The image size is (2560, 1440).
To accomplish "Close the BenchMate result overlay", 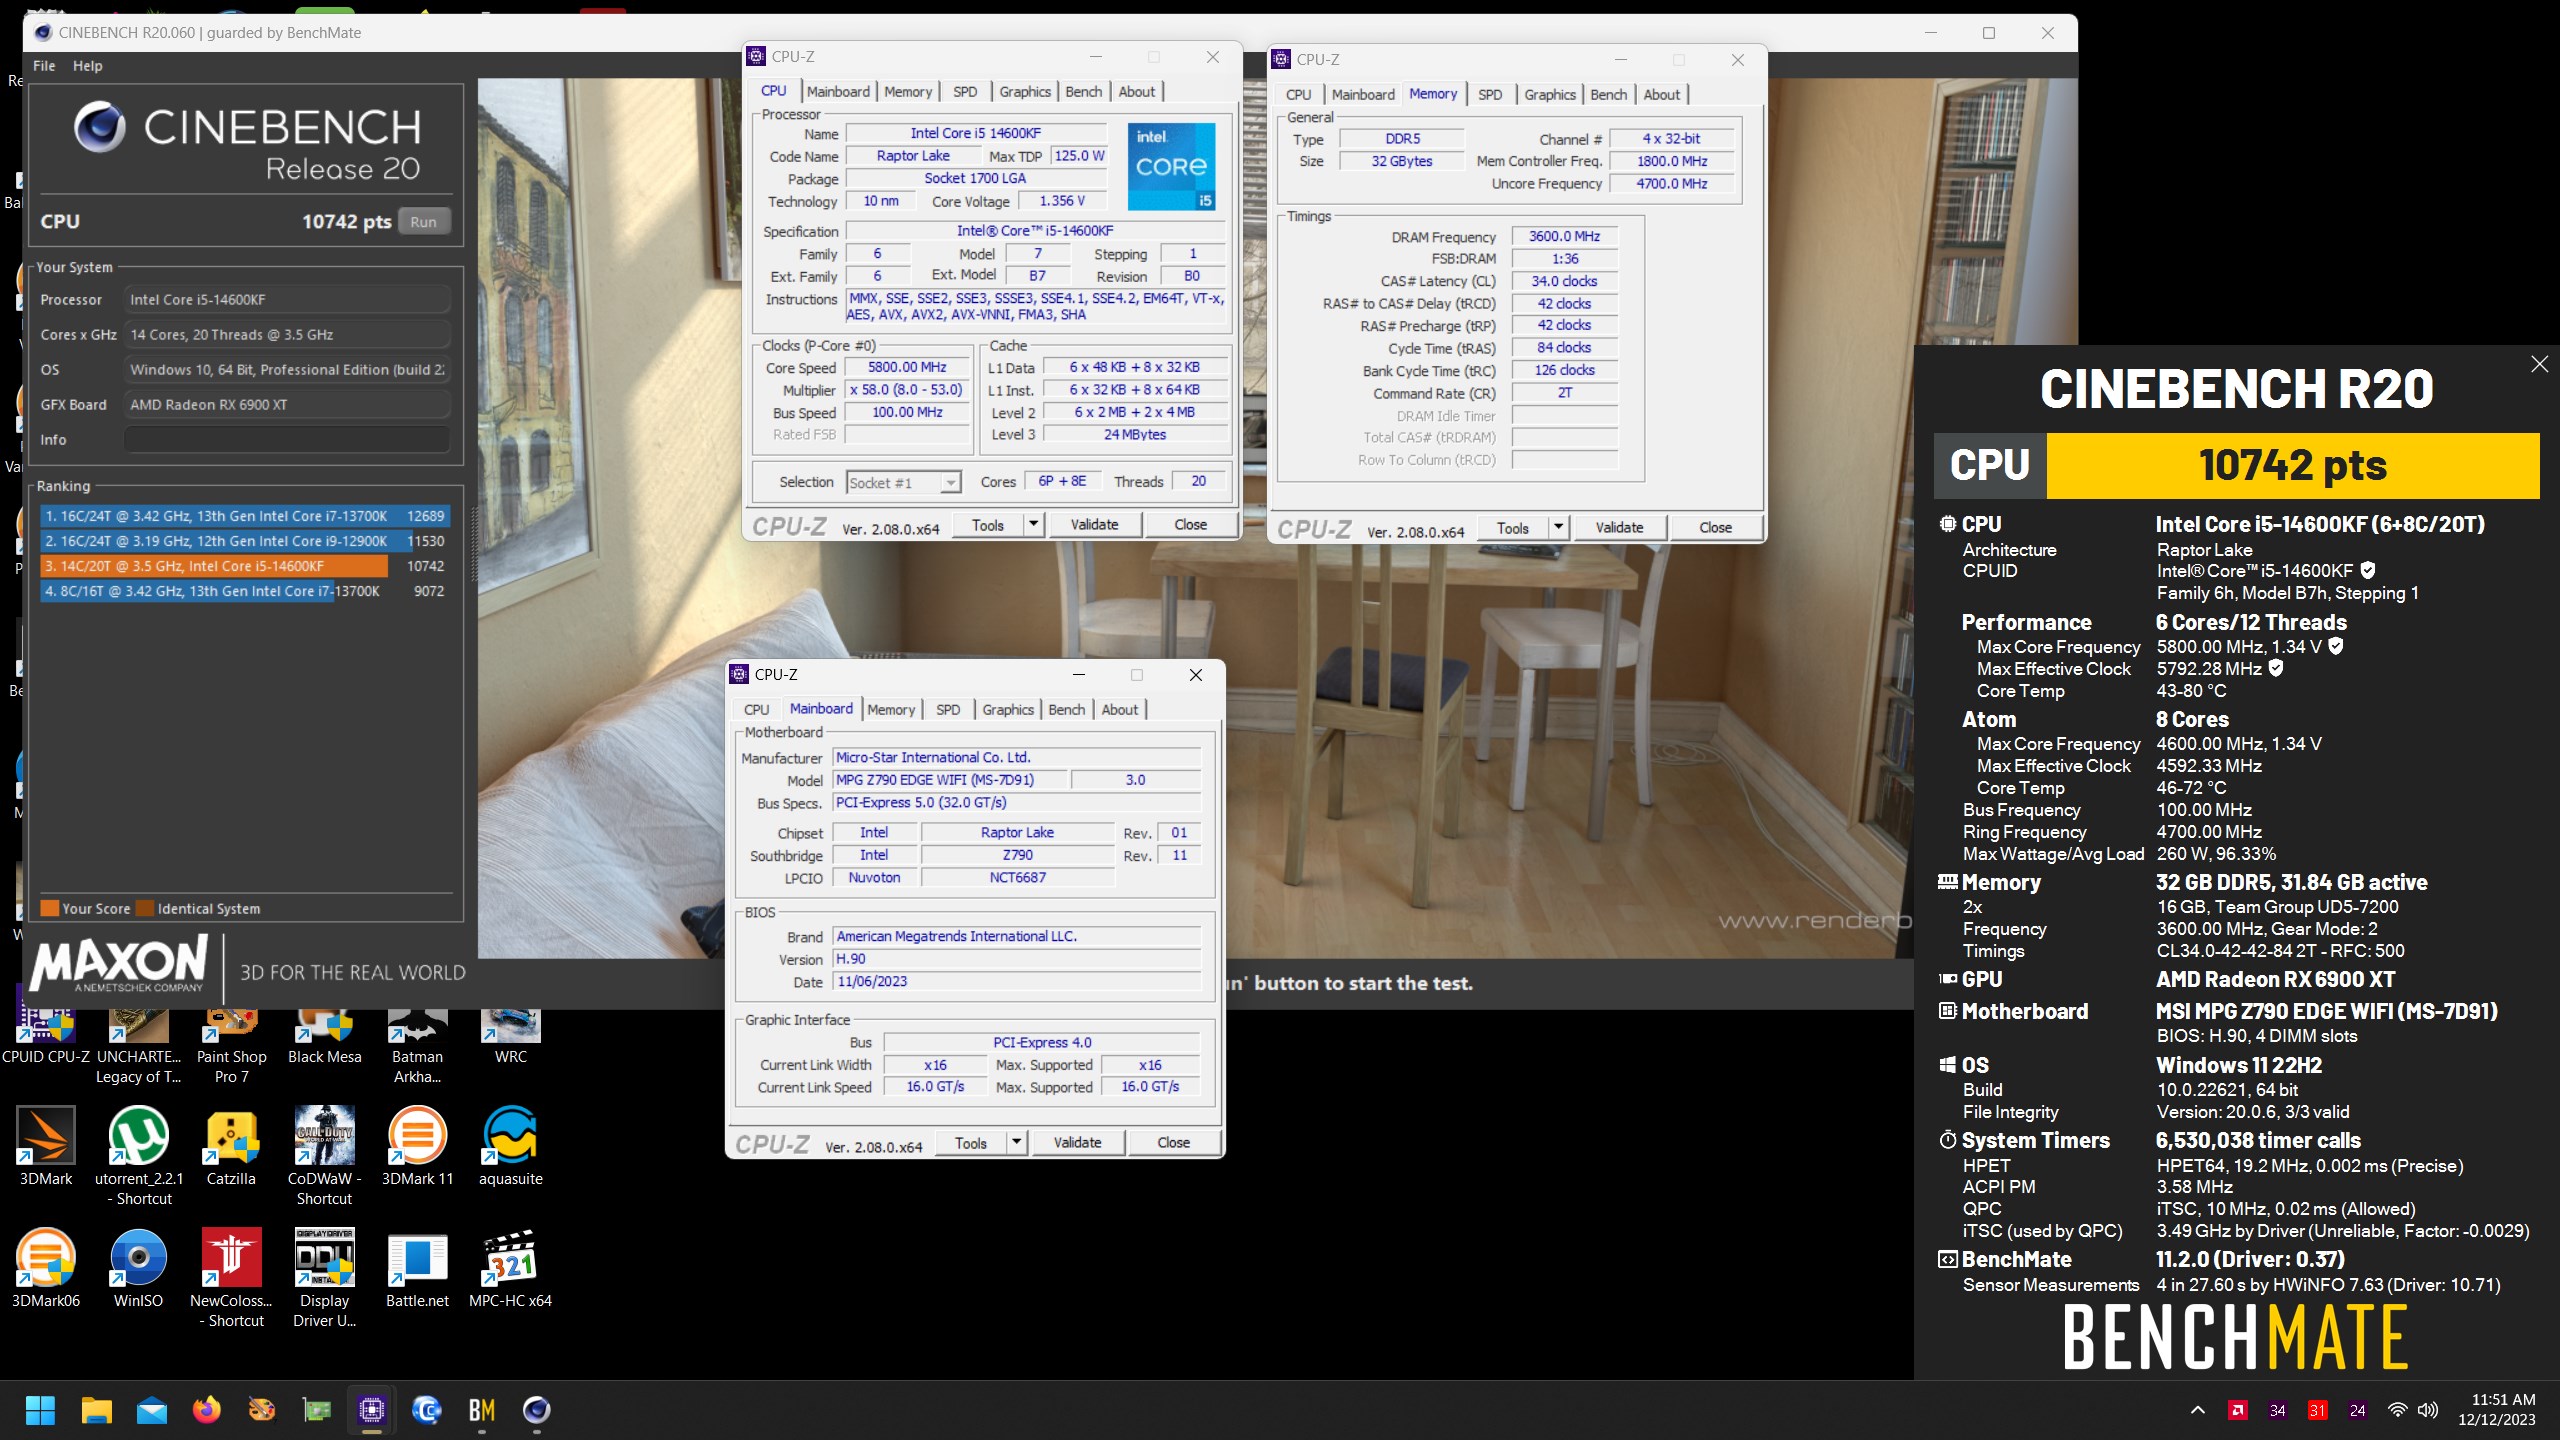I will [2540, 364].
